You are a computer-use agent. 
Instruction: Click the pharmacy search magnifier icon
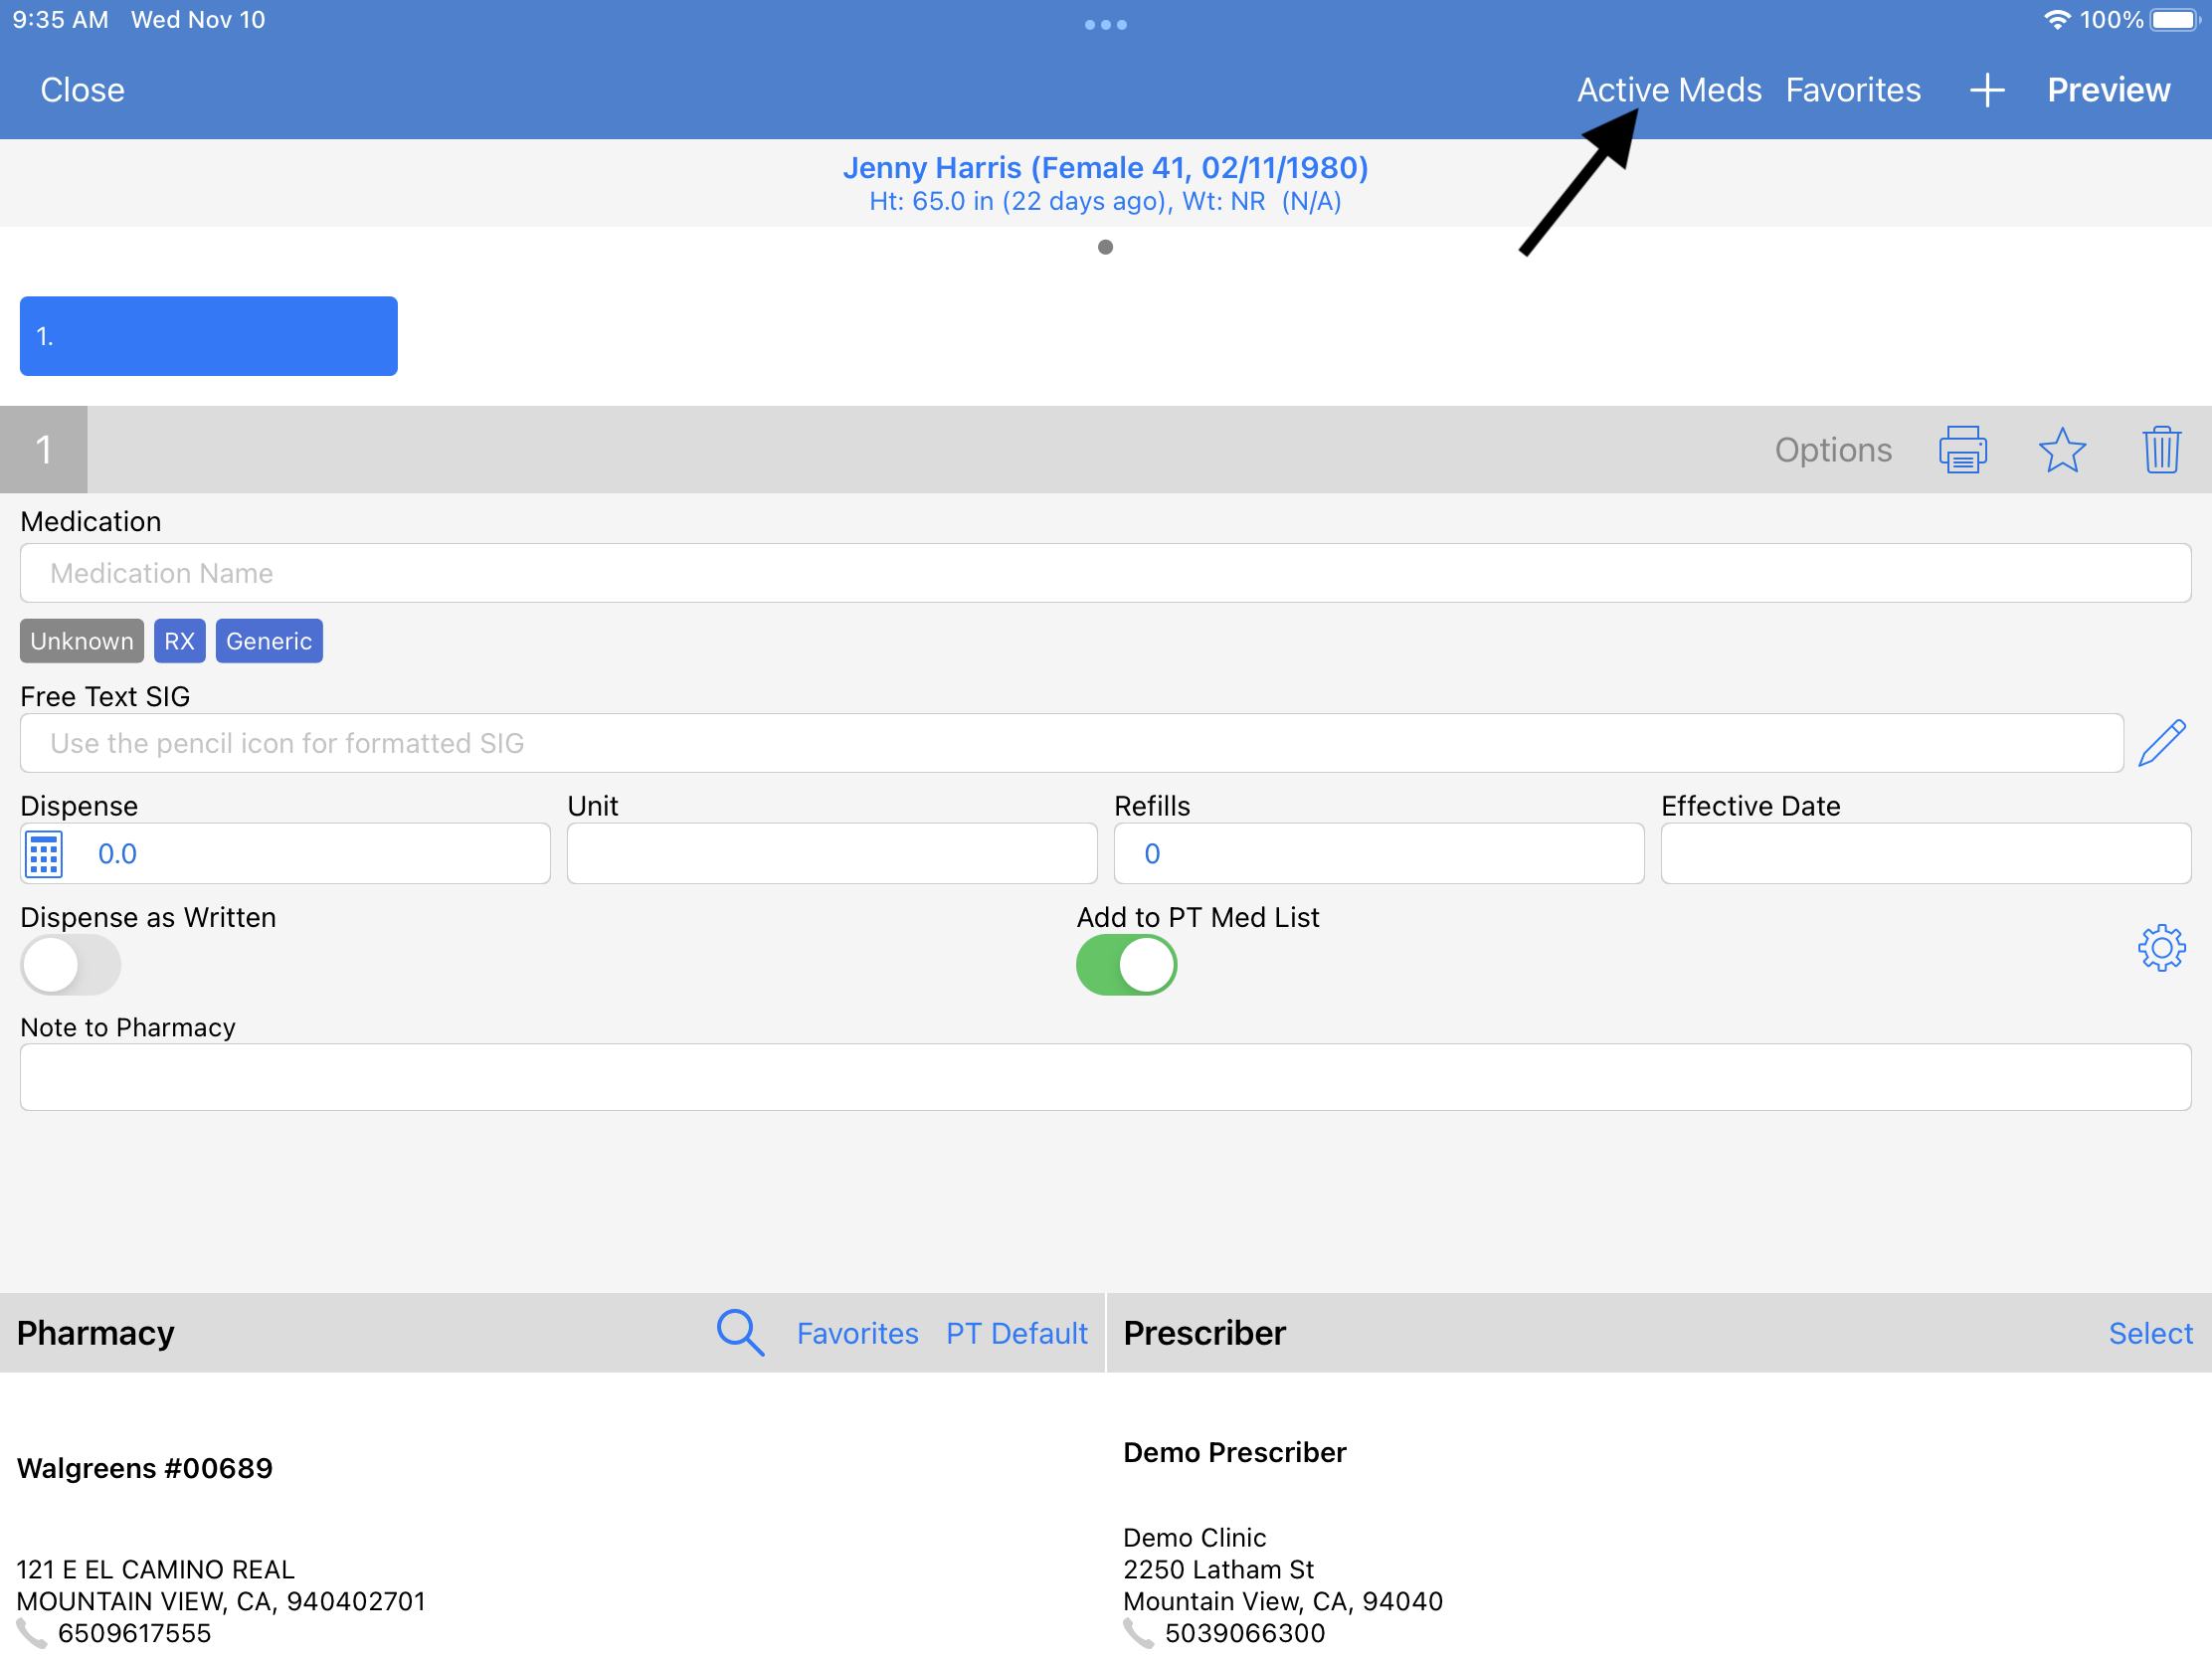(x=739, y=1333)
